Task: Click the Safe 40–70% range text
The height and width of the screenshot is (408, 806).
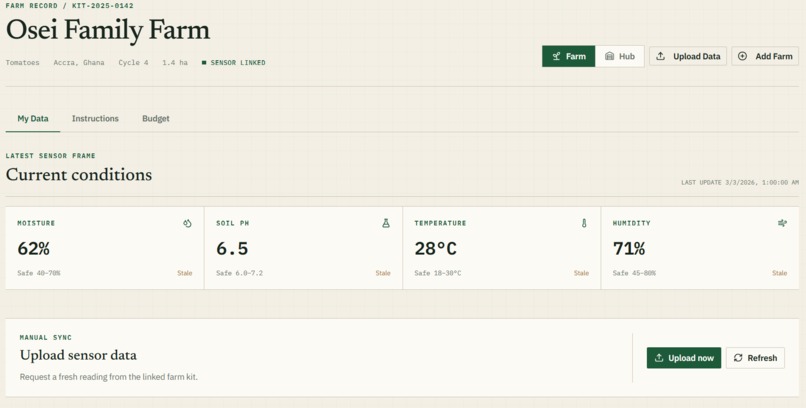Action: coord(39,273)
